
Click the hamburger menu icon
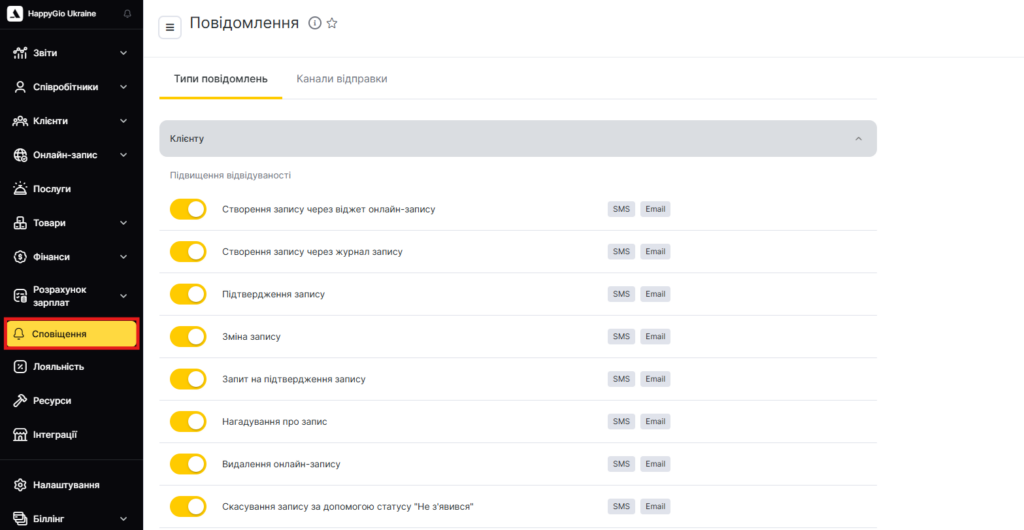(170, 27)
